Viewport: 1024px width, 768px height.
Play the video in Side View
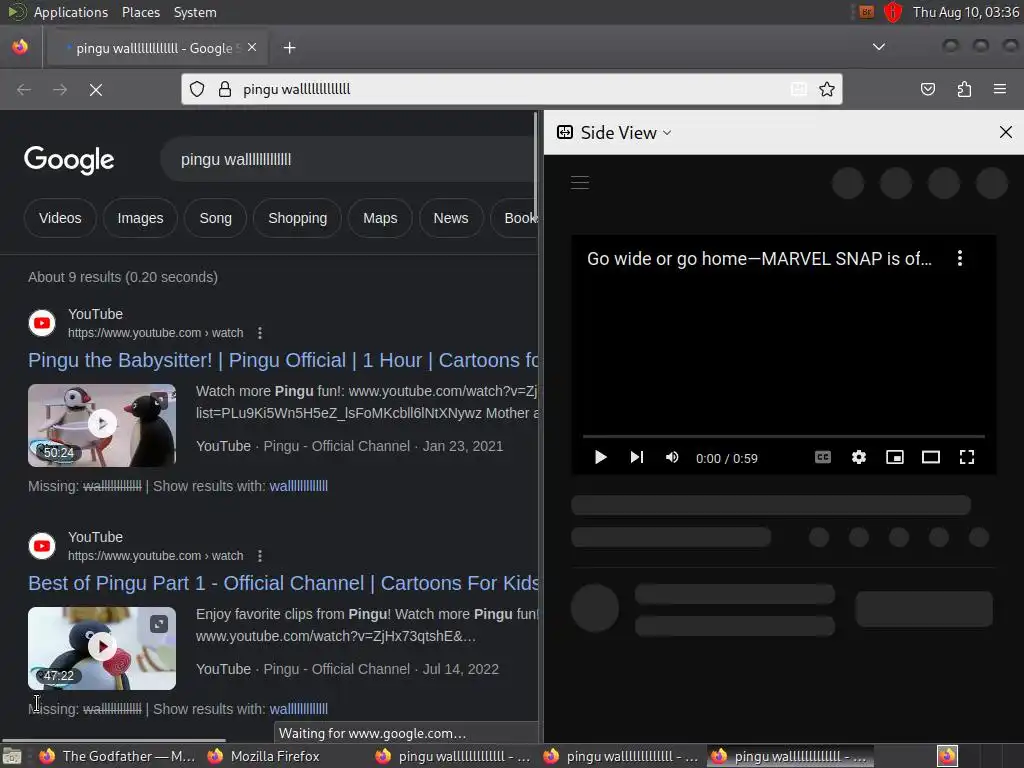point(601,457)
